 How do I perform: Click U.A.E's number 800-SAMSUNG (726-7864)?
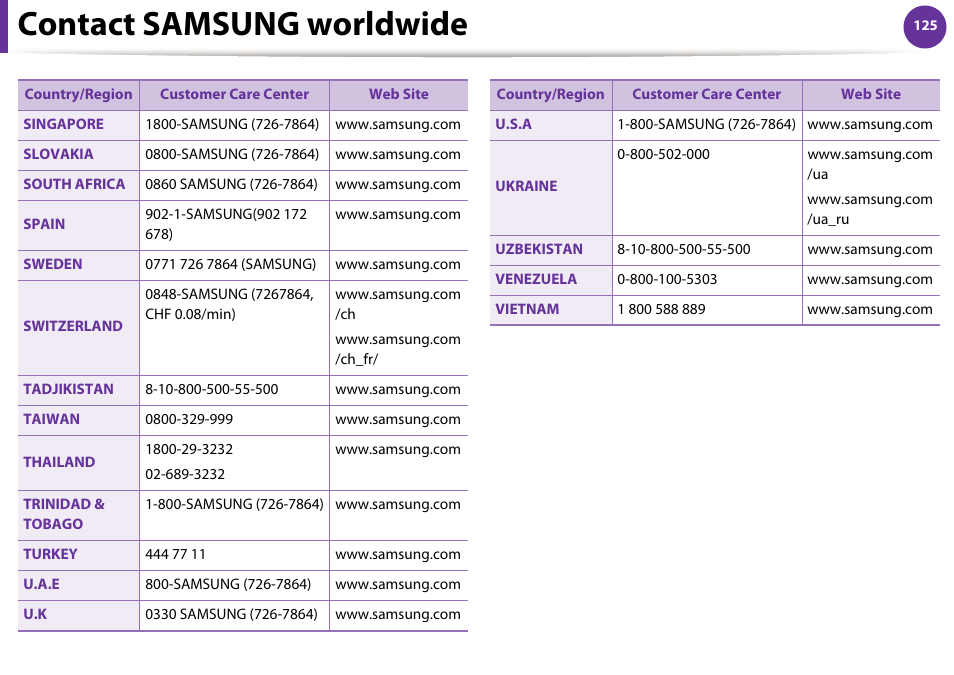tap(228, 584)
